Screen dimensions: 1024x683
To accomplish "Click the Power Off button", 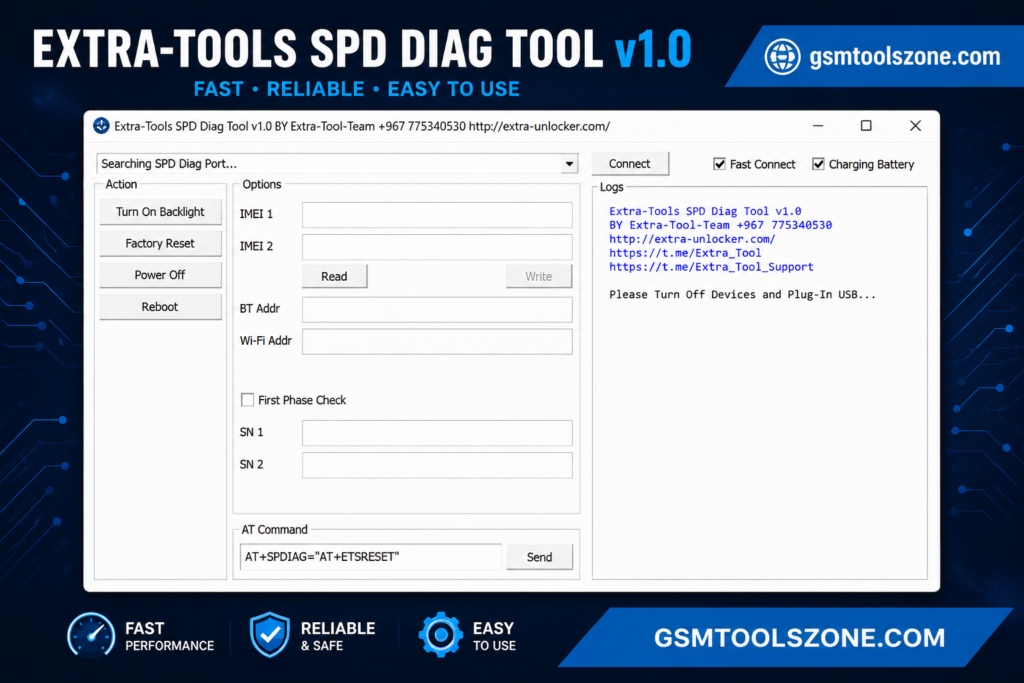I will click(160, 275).
